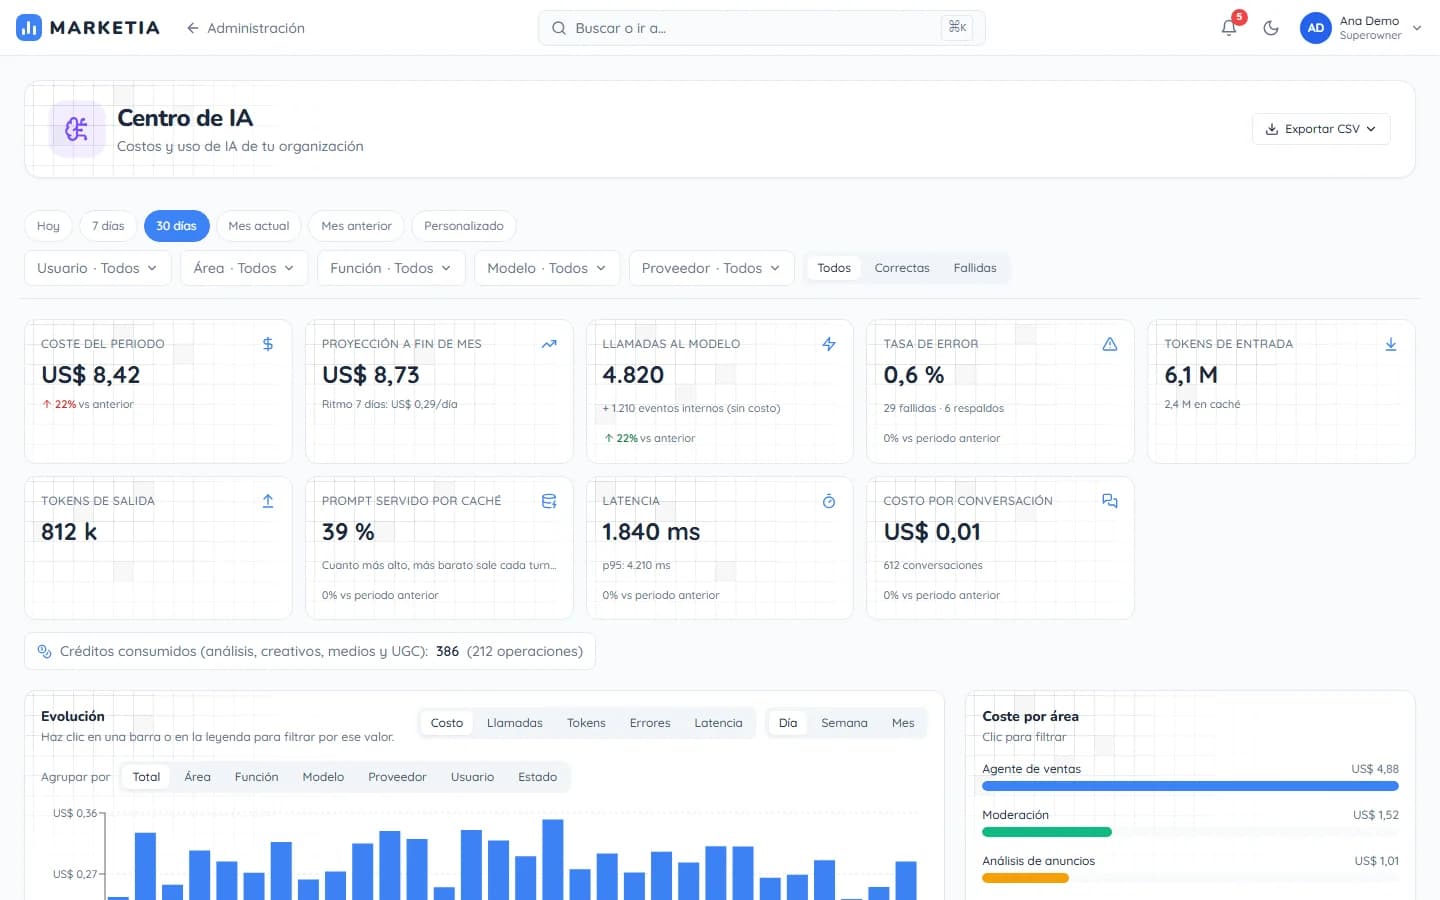This screenshot has height=900, width=1440.
Task: Open the Usuario · Todos dropdown
Action: (x=97, y=268)
